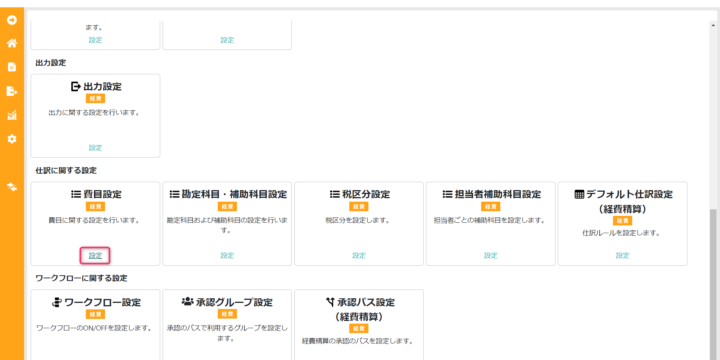Click the 担当者補助科目設定 card title

(x=498, y=194)
